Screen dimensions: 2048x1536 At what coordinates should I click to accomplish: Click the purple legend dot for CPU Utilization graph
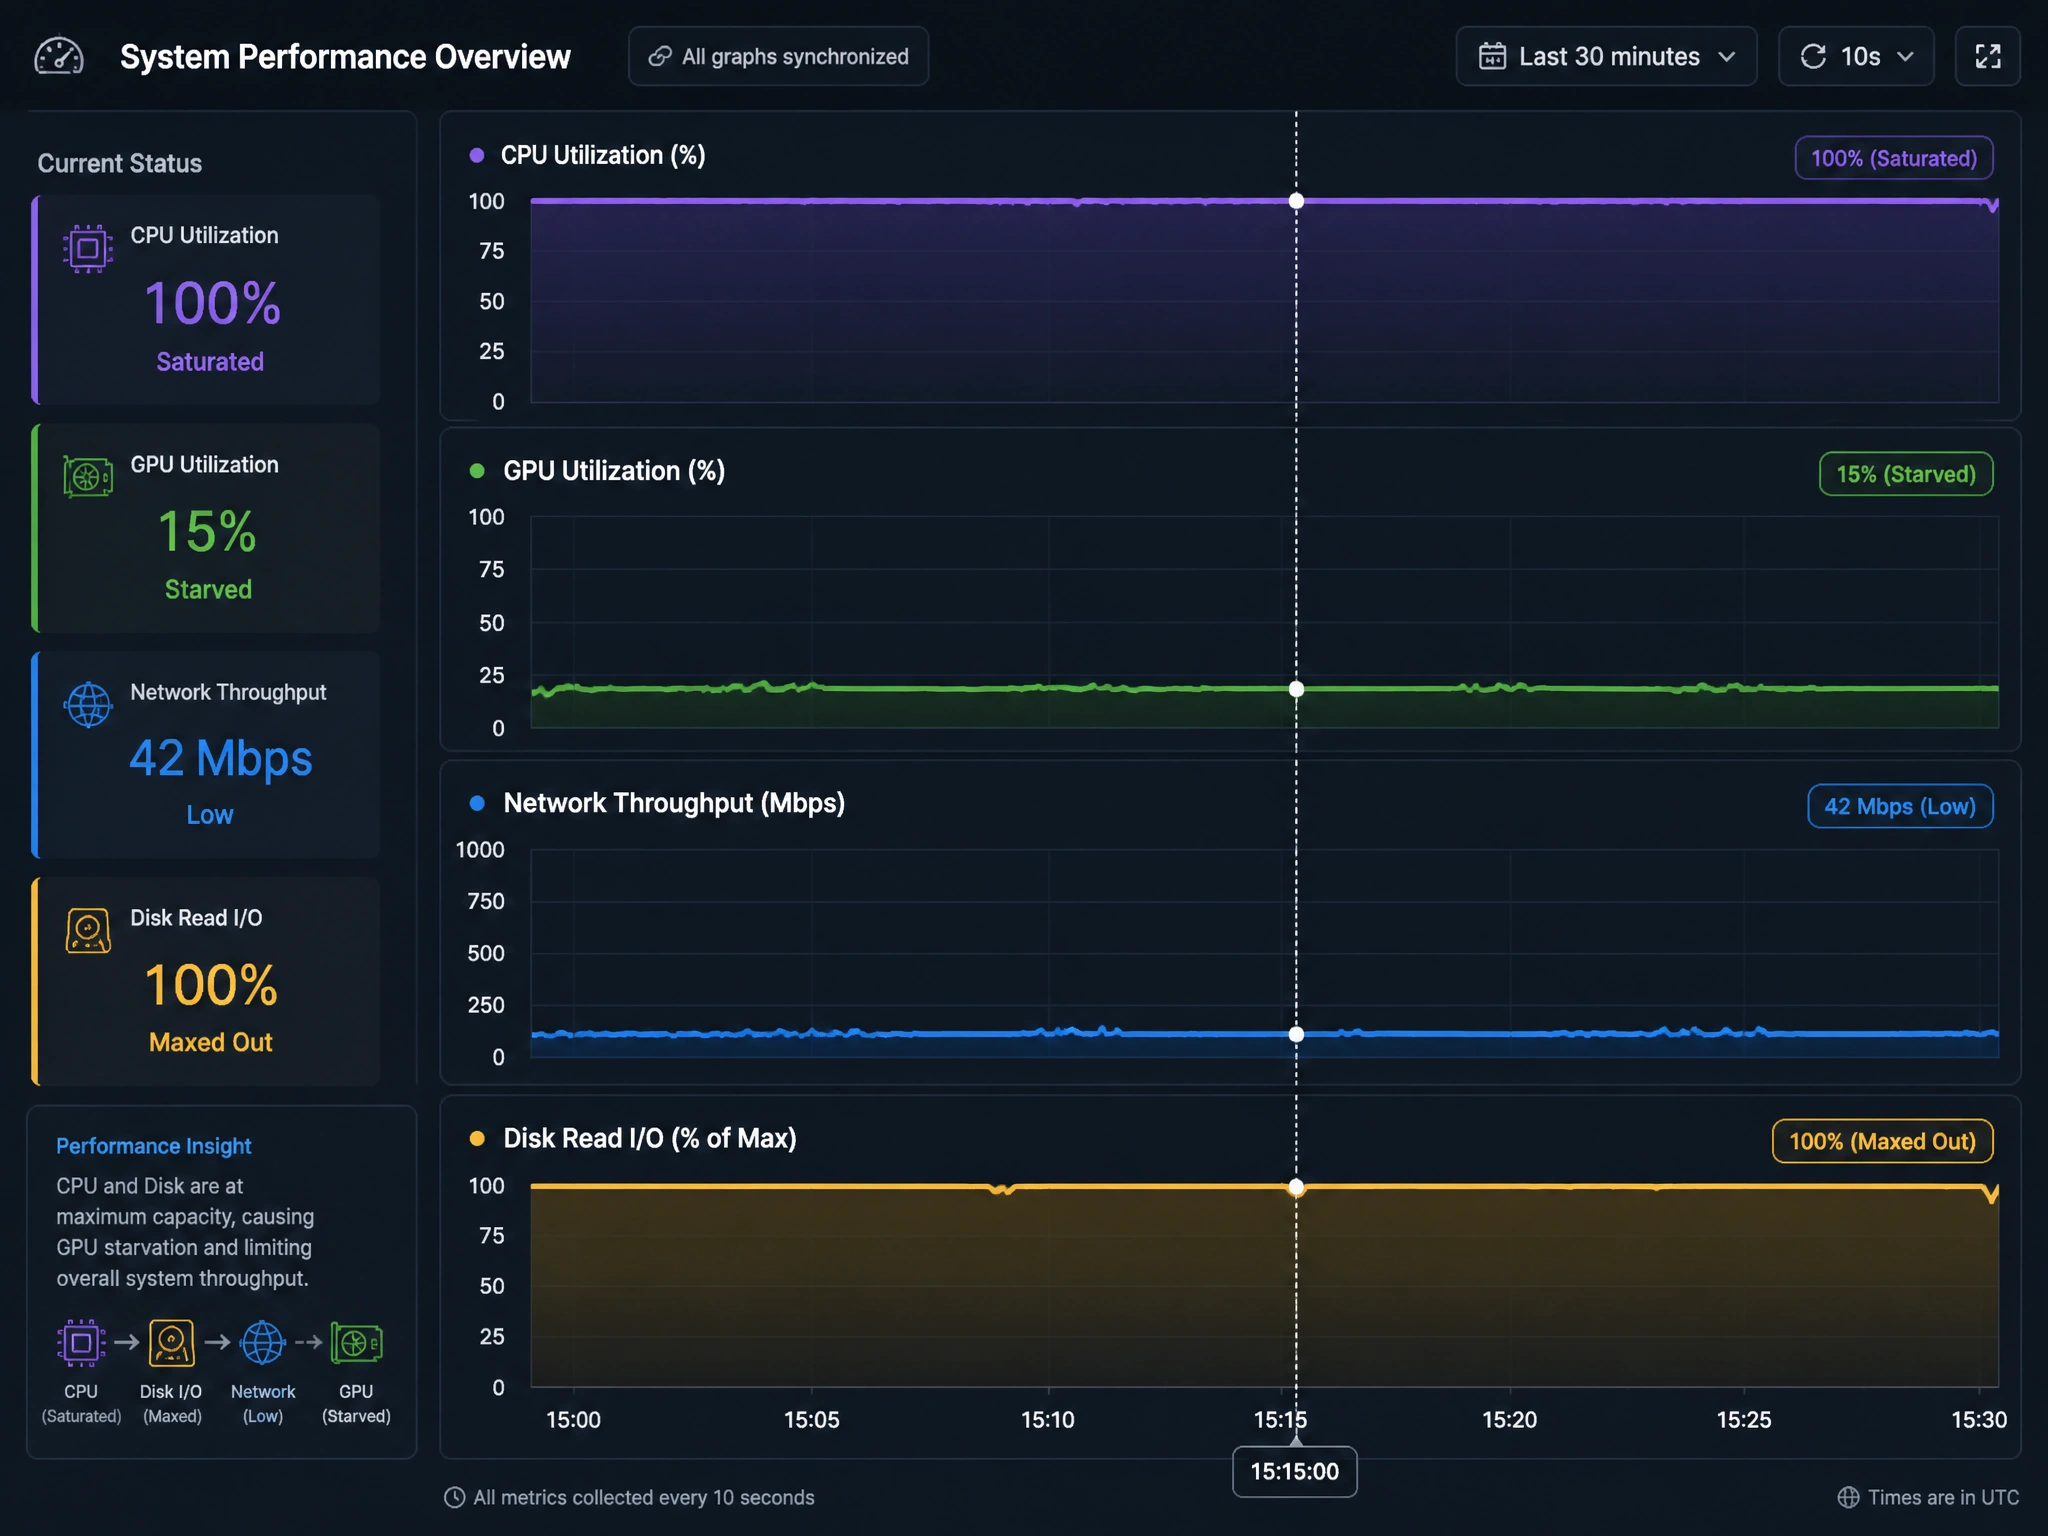(x=477, y=155)
